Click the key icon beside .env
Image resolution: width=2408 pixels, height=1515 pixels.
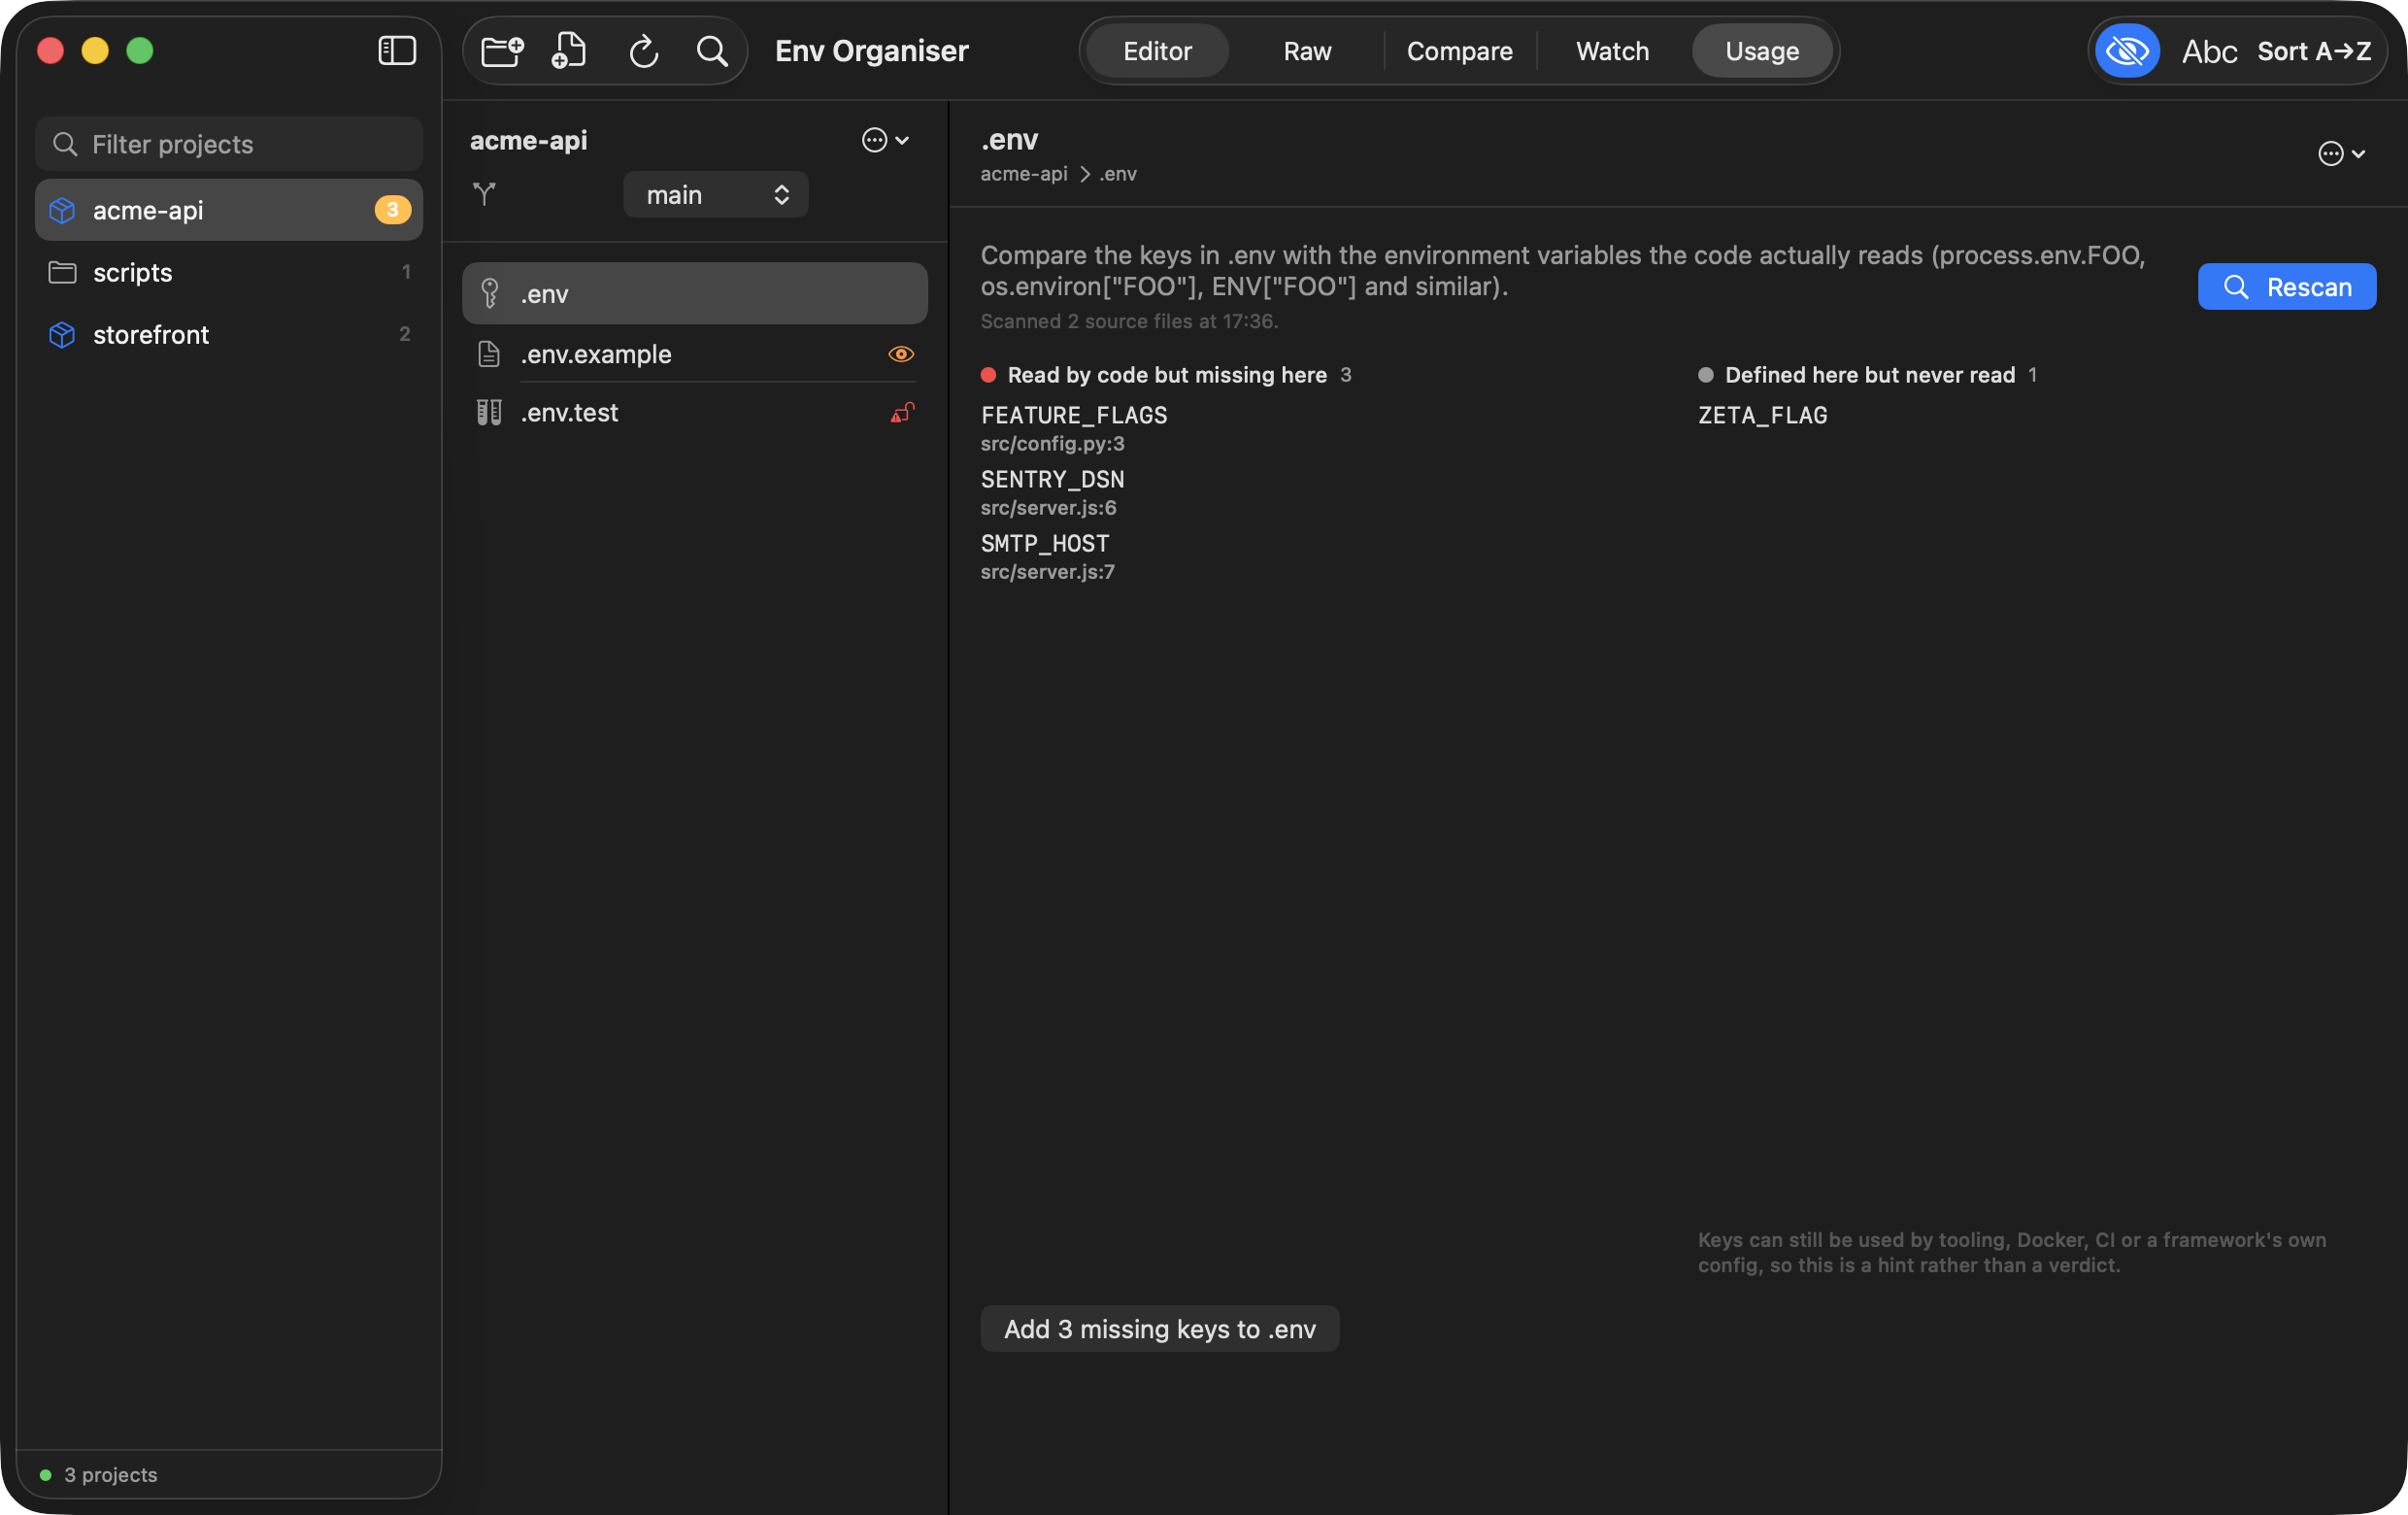point(490,293)
